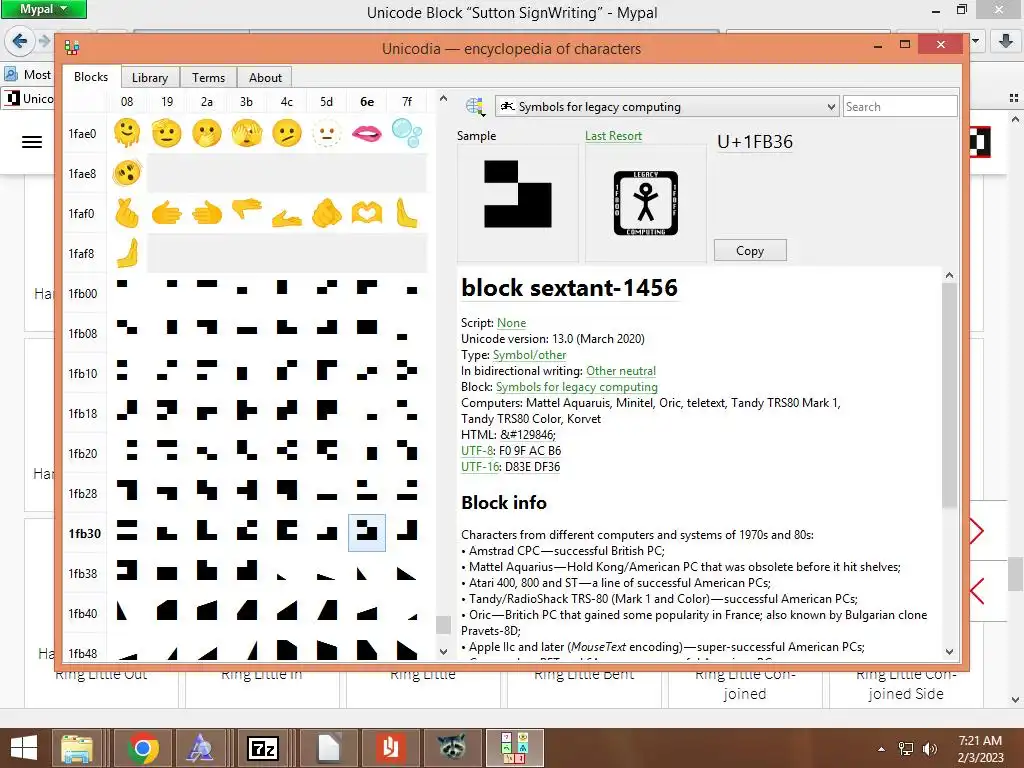Open the Symbol/other type link
The width and height of the screenshot is (1024, 768).
(x=529, y=355)
